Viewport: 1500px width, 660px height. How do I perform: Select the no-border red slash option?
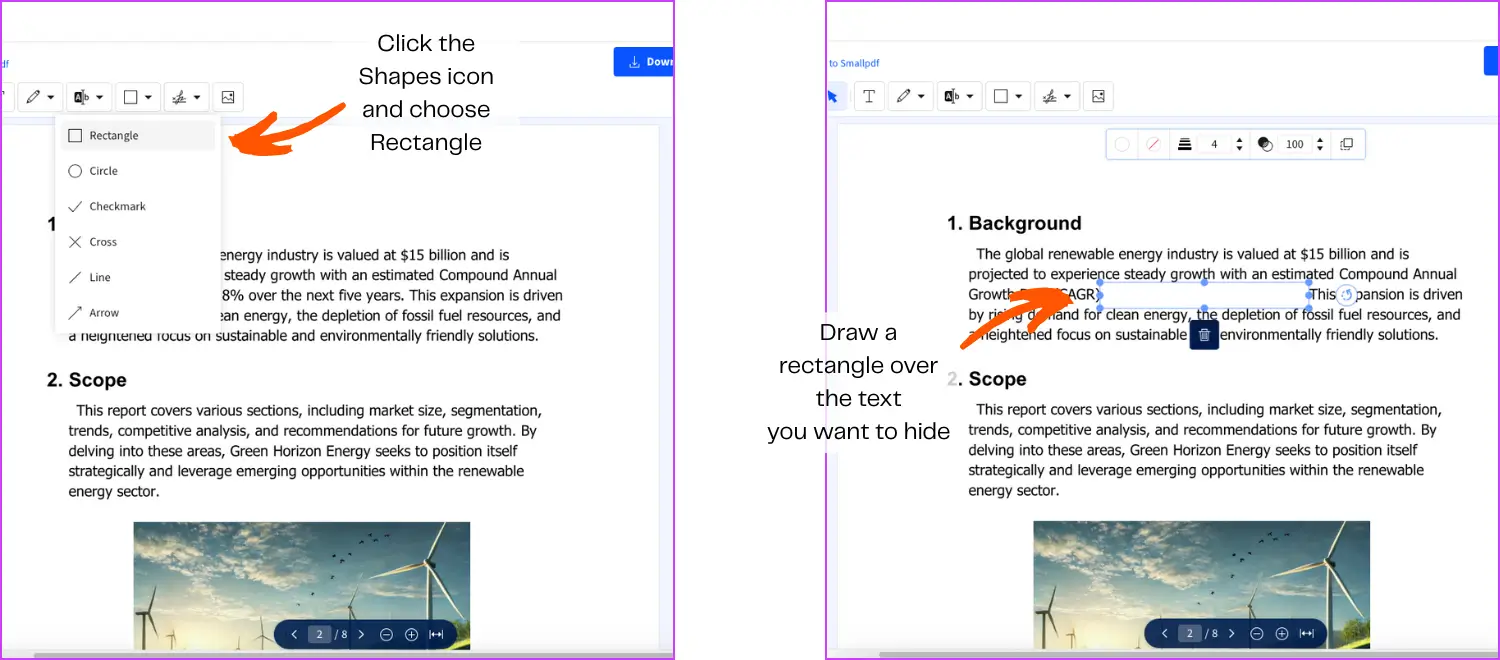pyautogui.click(x=1152, y=143)
